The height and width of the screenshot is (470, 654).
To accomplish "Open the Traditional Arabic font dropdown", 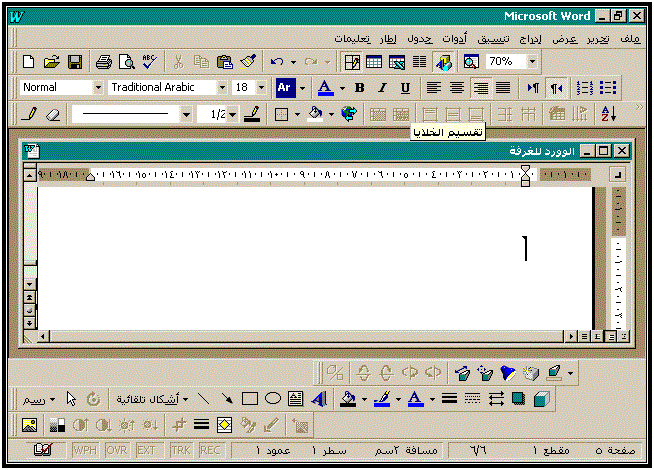I will (222, 88).
